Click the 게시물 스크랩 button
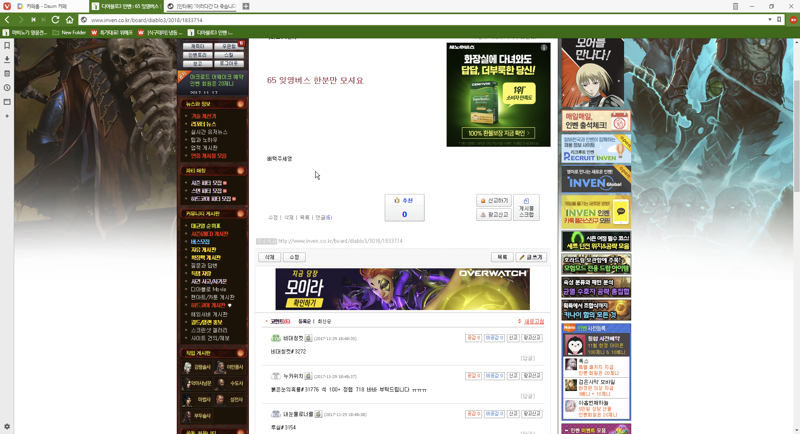 pos(526,208)
